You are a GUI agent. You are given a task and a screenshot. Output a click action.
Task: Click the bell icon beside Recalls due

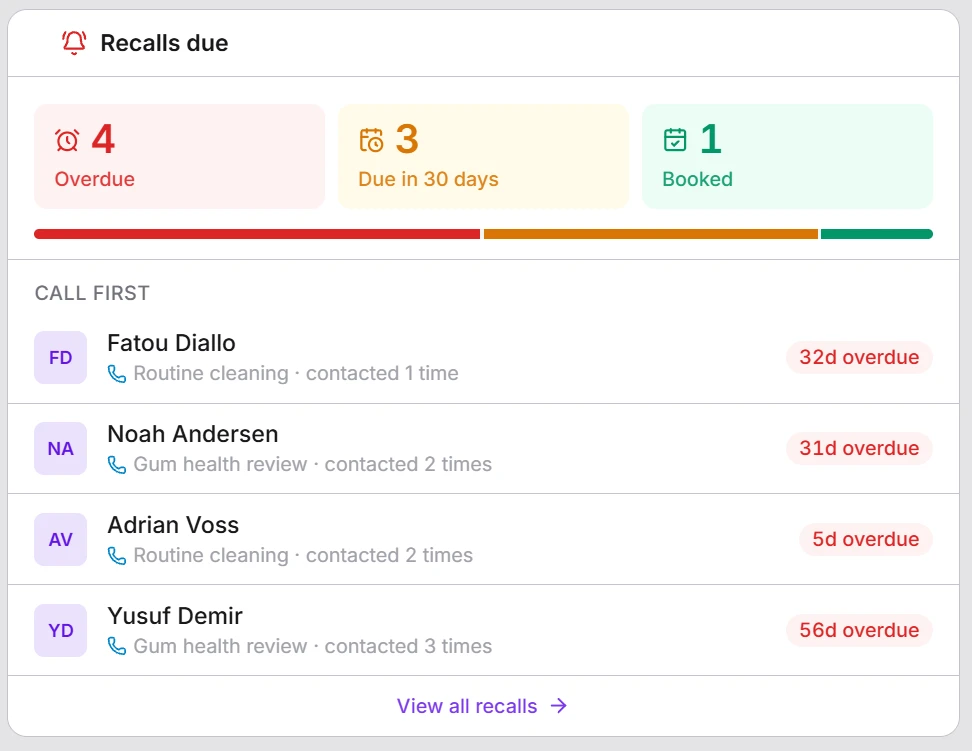click(x=74, y=43)
